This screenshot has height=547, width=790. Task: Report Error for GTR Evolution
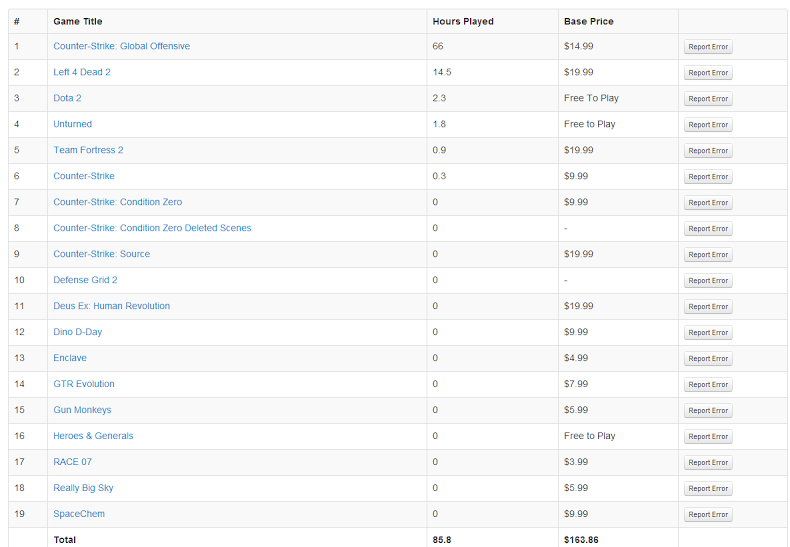click(x=708, y=385)
